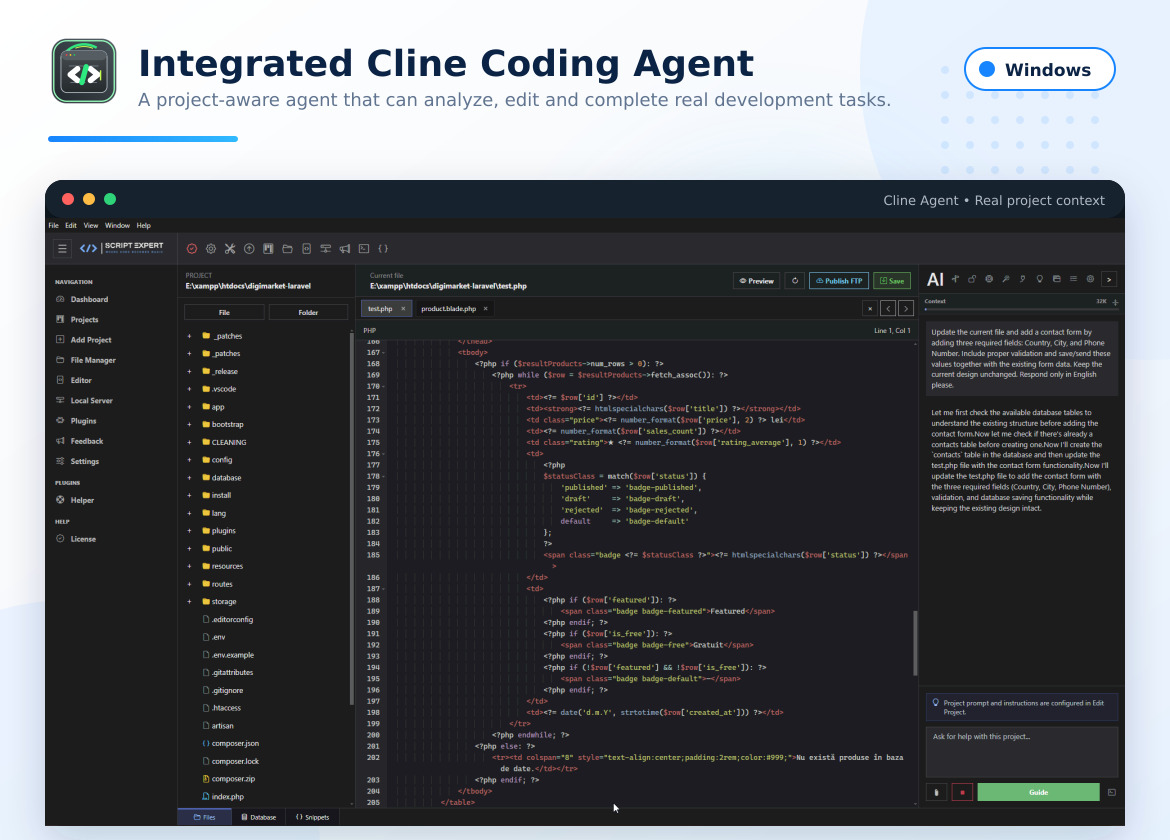Expand the resources folder
The image size is (1170, 840).
190,566
